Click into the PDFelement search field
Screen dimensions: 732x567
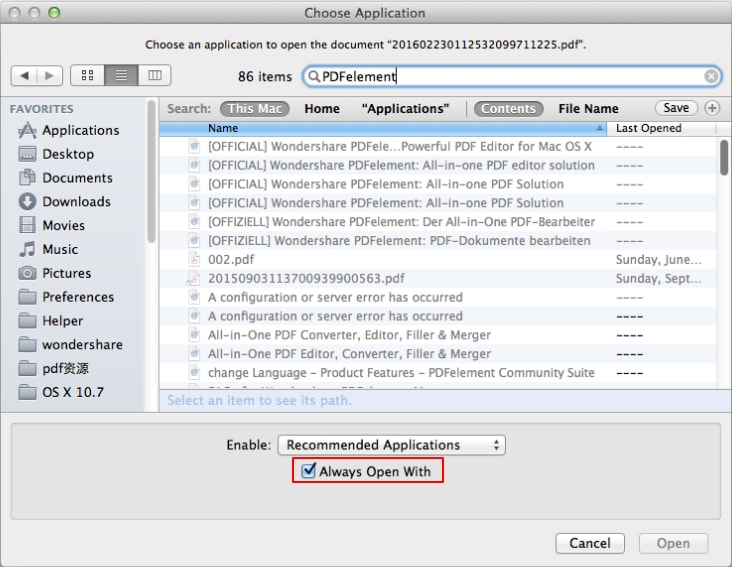[512, 76]
